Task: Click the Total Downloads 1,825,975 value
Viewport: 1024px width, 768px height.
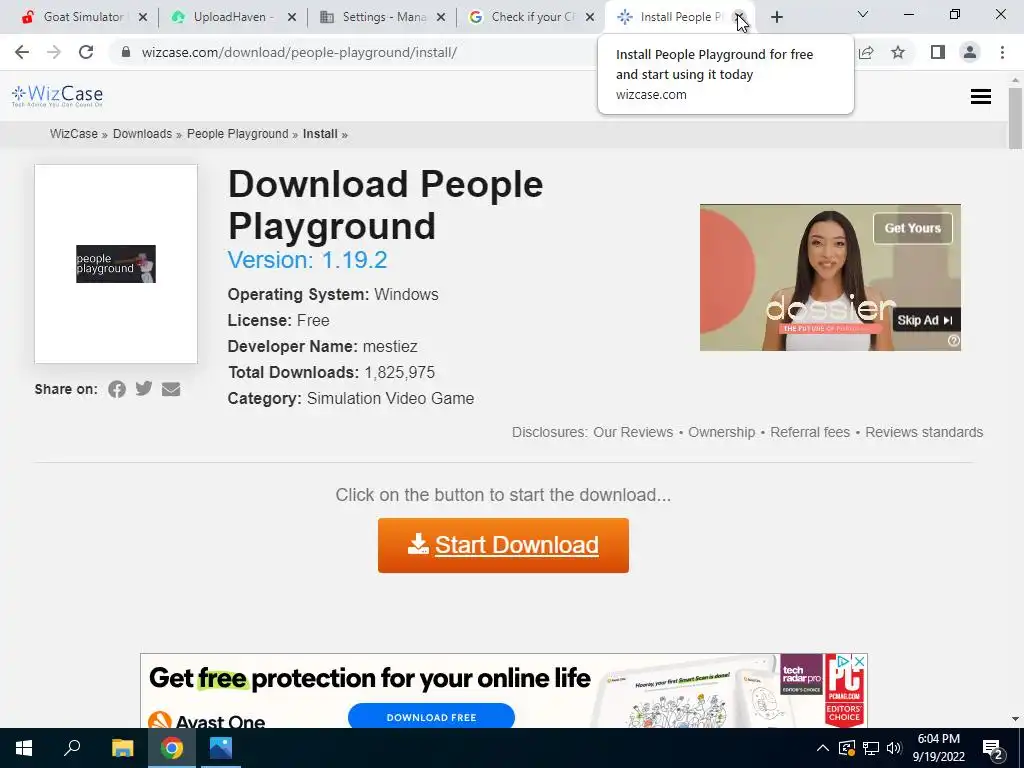Action: [x=400, y=373]
